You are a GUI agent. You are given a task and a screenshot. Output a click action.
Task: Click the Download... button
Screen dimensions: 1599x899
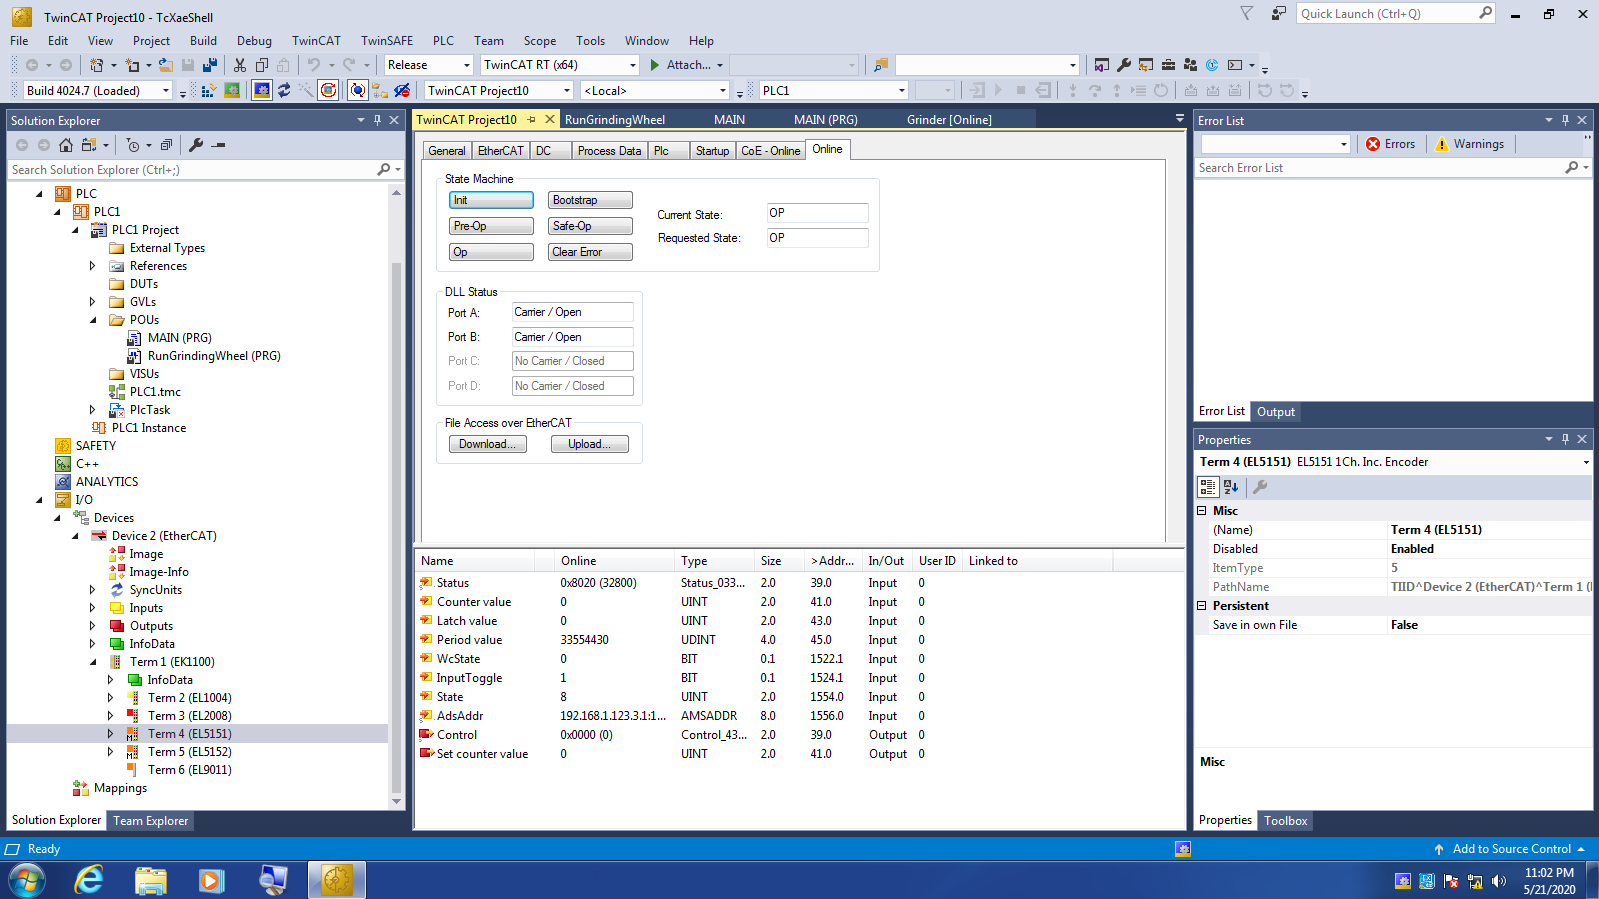[x=488, y=444]
